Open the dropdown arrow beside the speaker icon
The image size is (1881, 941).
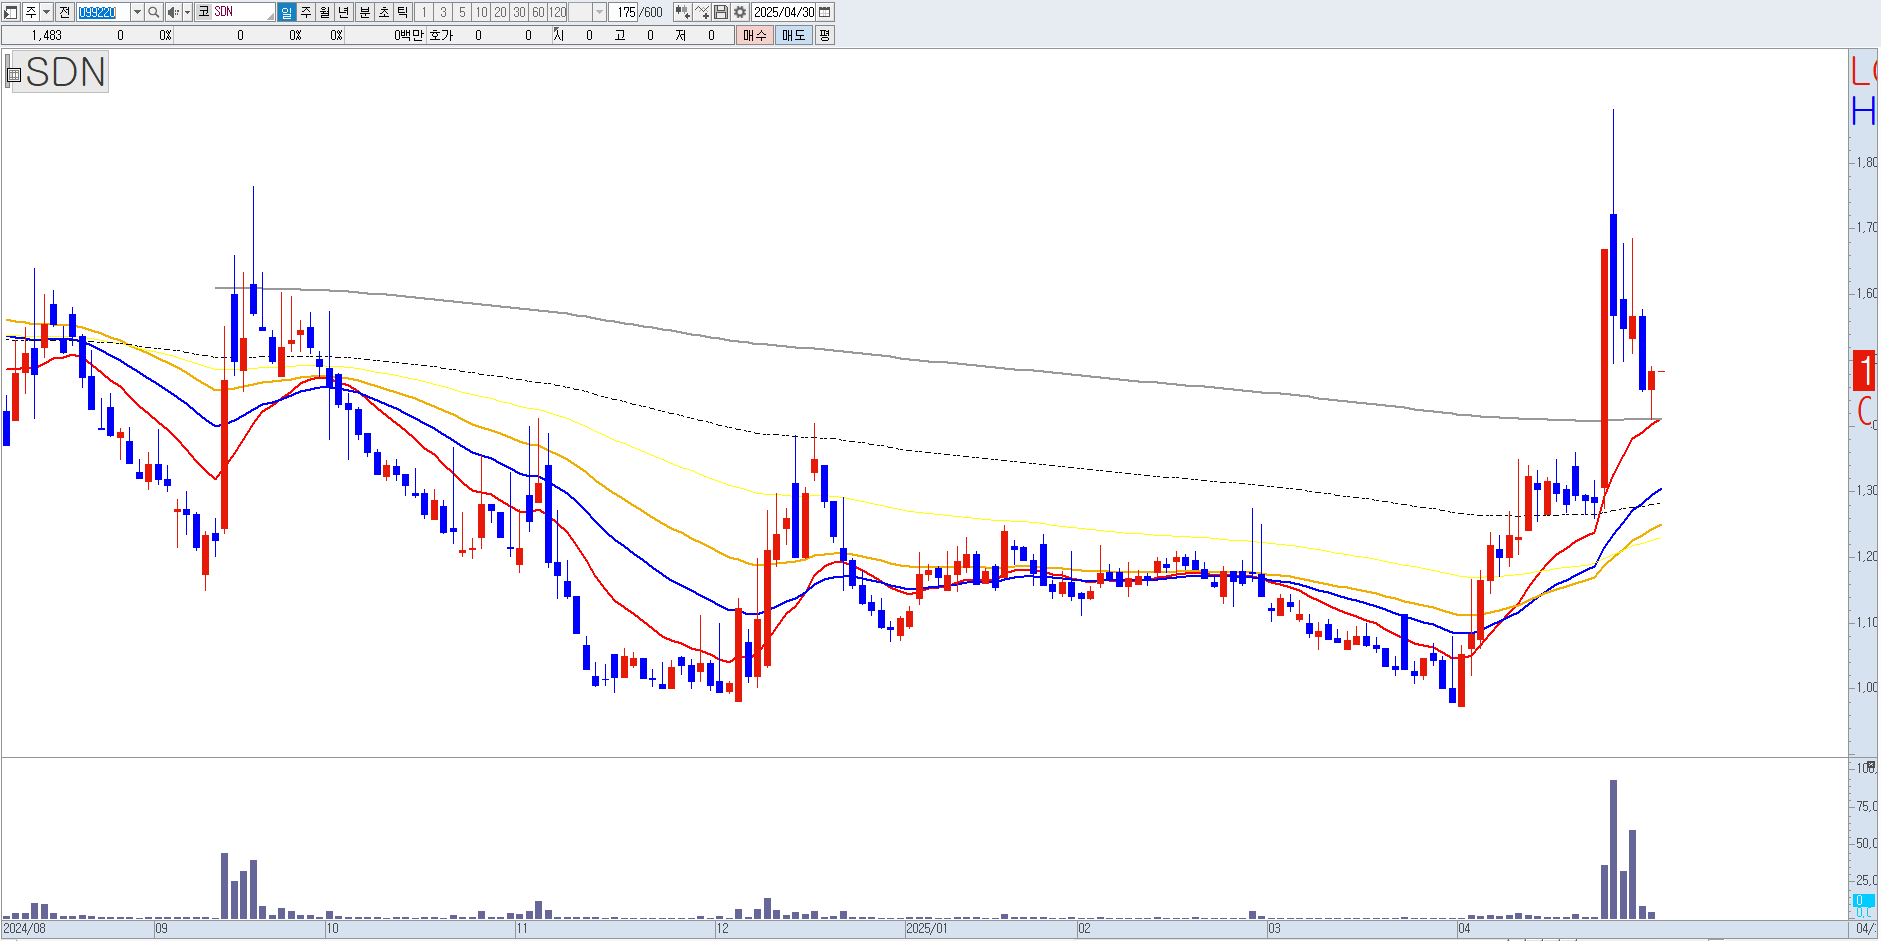187,12
